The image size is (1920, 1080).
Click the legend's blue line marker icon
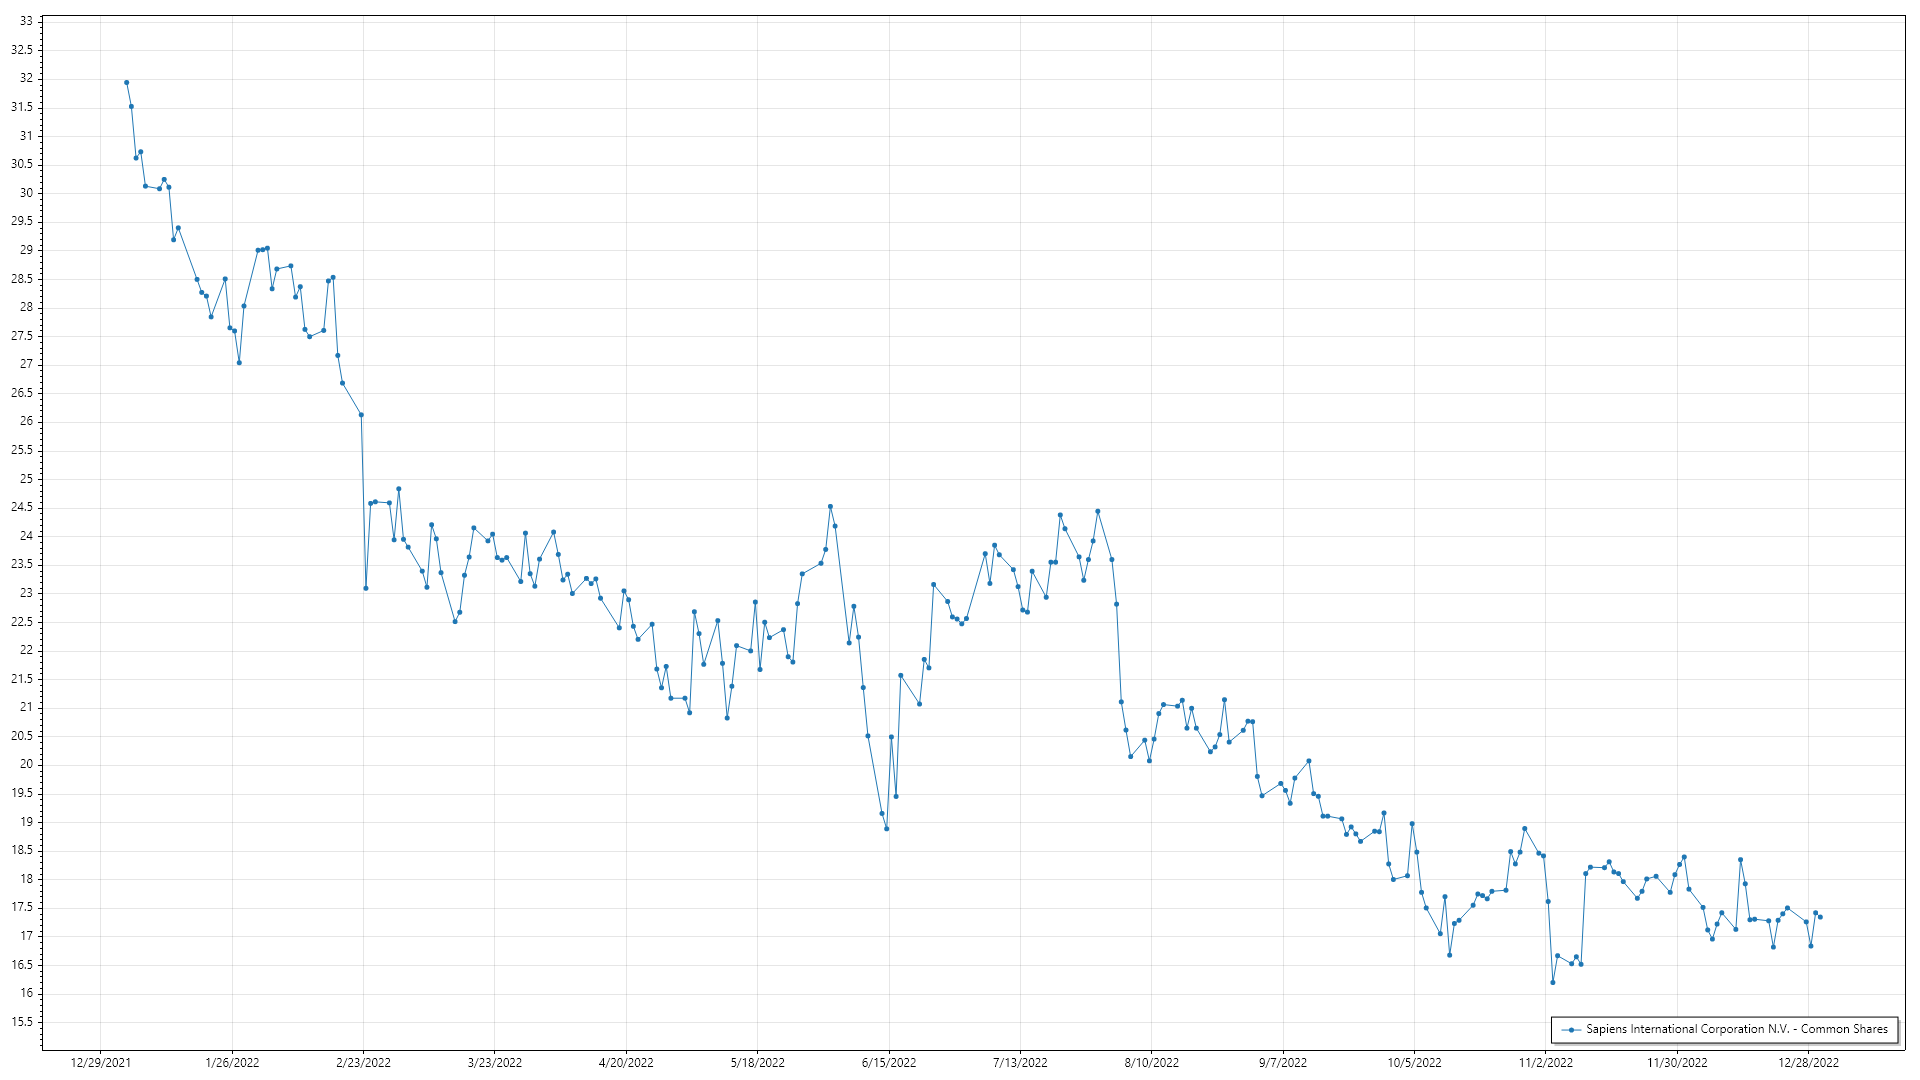pyautogui.click(x=1572, y=1029)
